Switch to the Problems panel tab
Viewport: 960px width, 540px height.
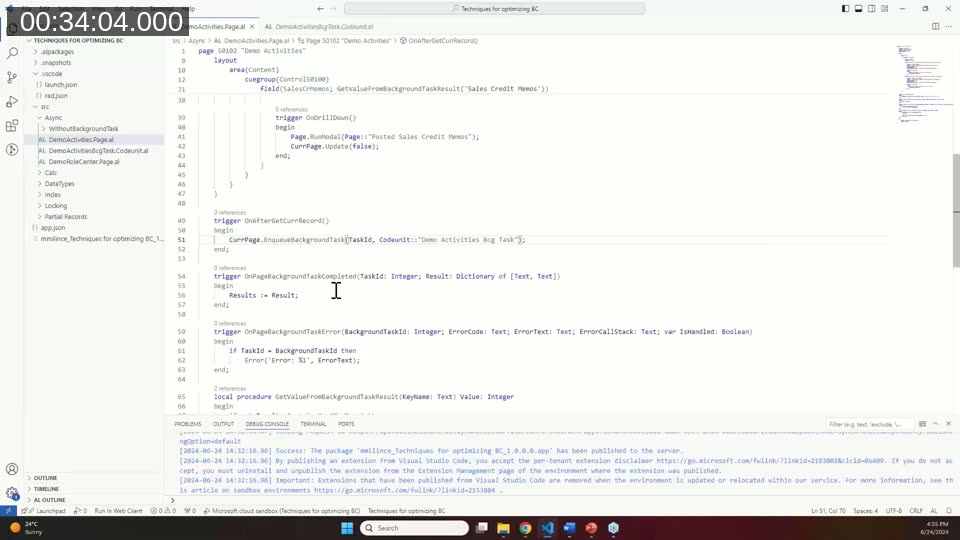[187, 424]
